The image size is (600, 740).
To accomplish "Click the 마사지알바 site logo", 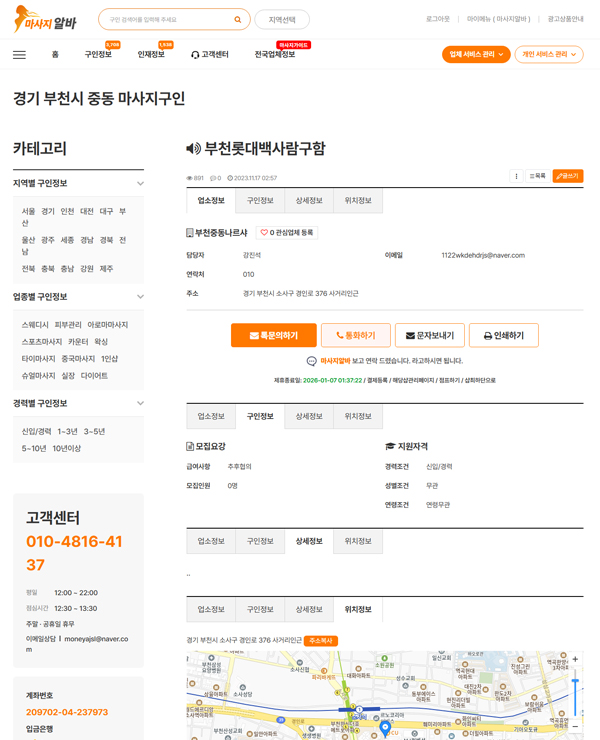I will tap(44, 19).
